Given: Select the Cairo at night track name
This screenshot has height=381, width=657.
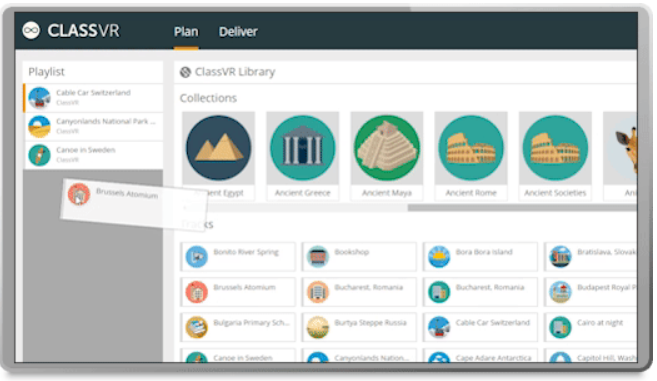Looking at the screenshot, I should 600,322.
